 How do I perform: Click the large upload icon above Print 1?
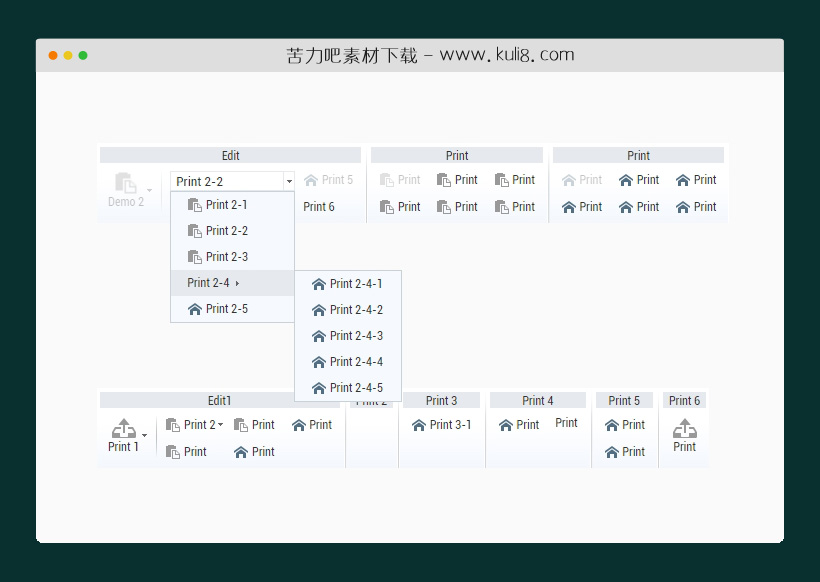click(123, 429)
